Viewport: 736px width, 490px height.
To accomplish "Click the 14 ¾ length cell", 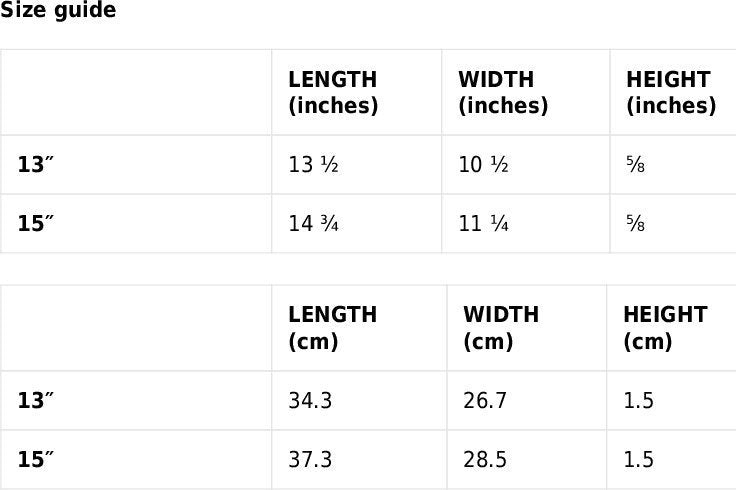I will pos(313,224).
